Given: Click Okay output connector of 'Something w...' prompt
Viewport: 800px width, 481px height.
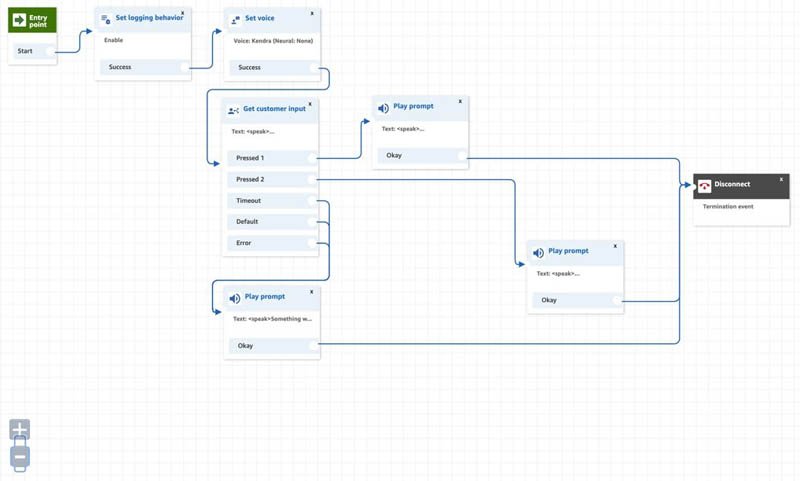Looking at the screenshot, I should point(314,346).
